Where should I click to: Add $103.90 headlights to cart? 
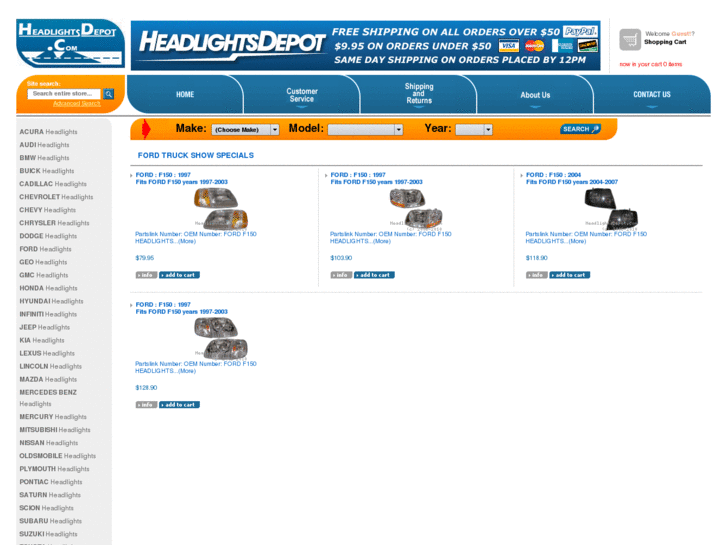tap(374, 275)
